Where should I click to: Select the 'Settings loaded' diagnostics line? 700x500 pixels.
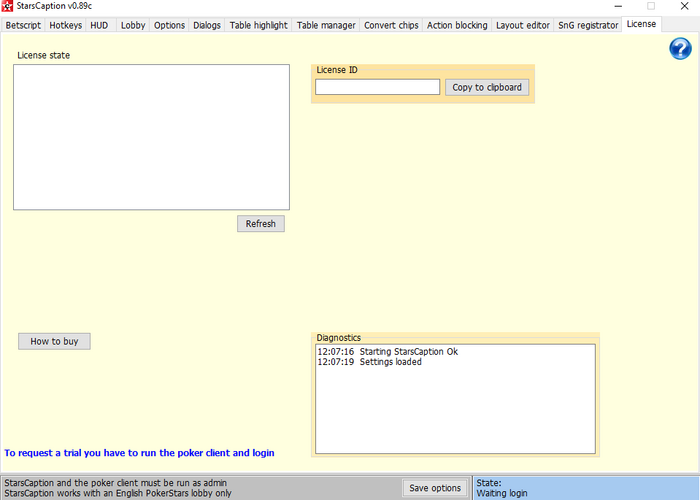[x=370, y=362]
